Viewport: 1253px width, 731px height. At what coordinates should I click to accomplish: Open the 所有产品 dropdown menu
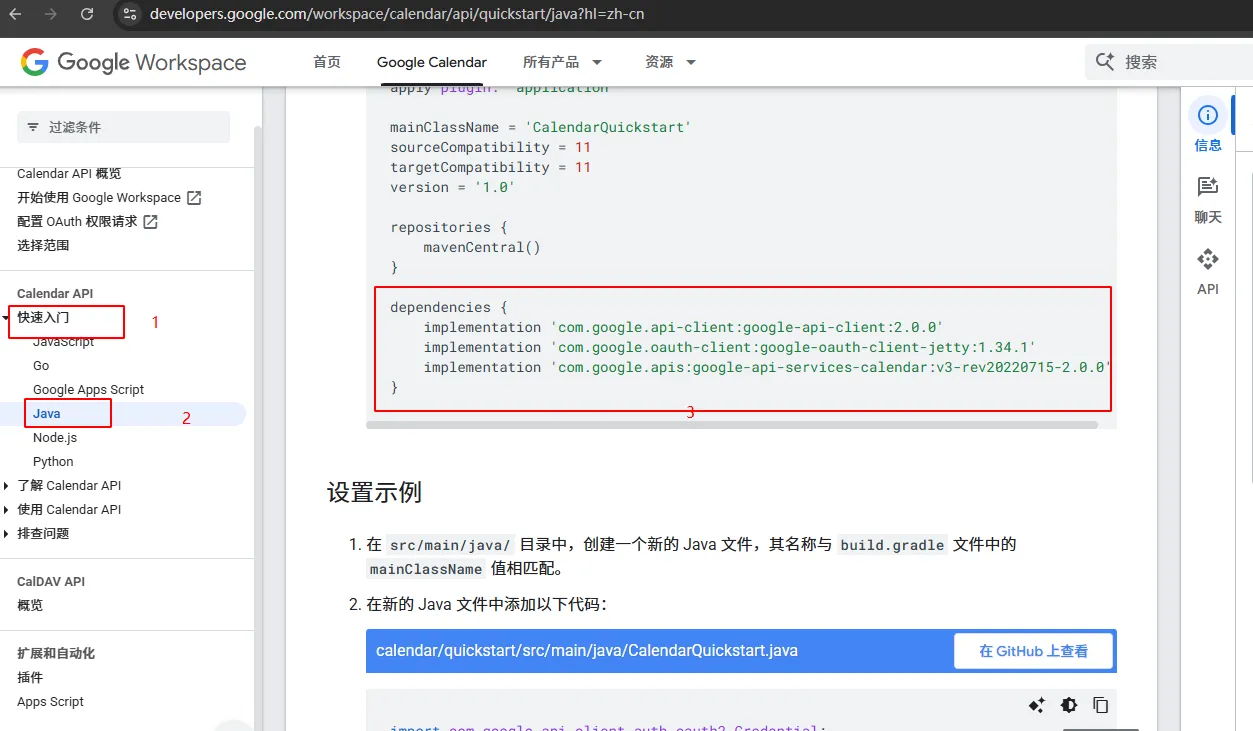562,62
